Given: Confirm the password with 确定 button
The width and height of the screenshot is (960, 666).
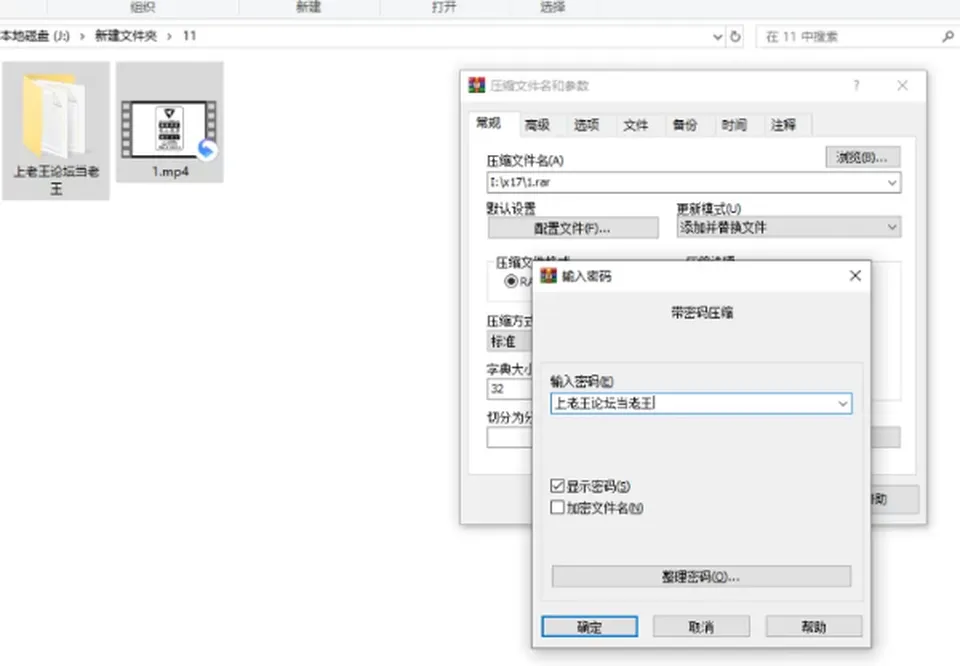Looking at the screenshot, I should pos(590,627).
